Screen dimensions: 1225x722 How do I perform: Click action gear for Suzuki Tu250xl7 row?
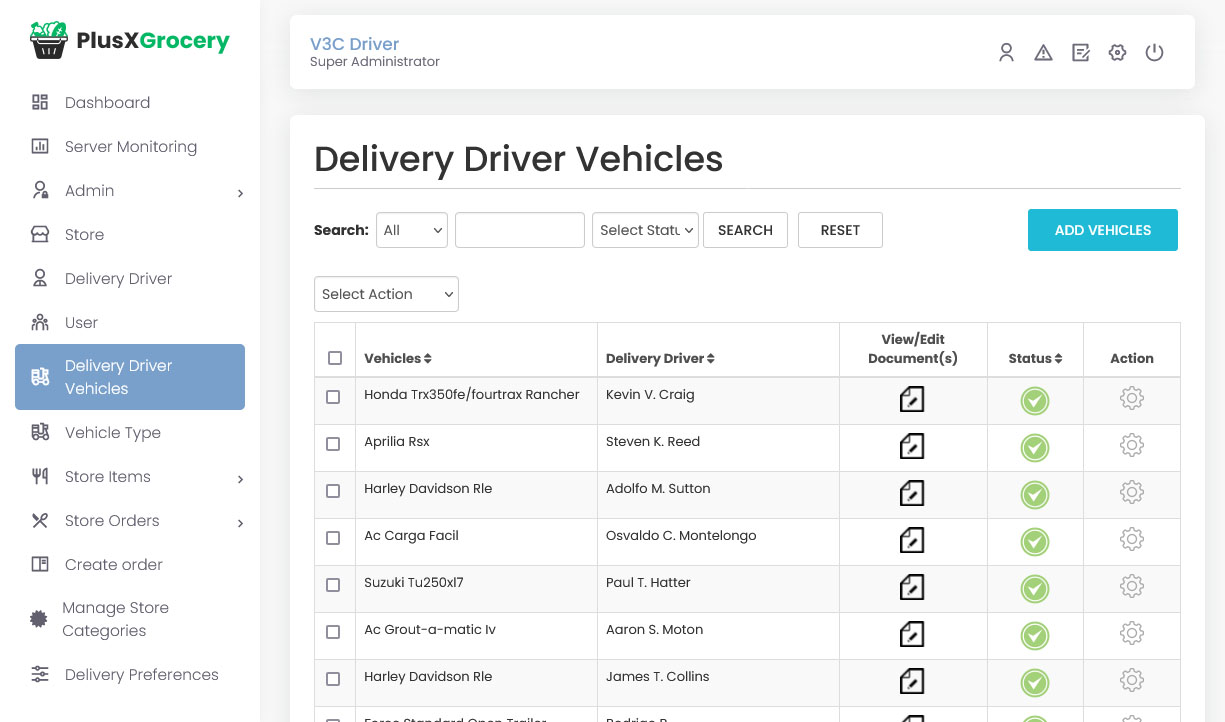pyautogui.click(x=1132, y=586)
